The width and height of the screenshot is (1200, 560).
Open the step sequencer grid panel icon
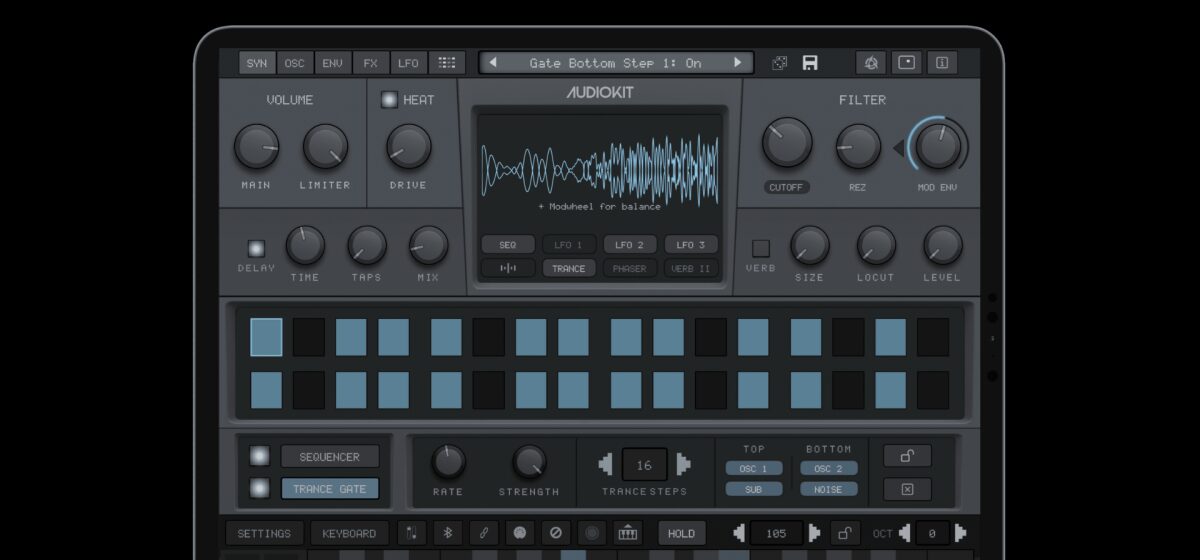pos(447,63)
